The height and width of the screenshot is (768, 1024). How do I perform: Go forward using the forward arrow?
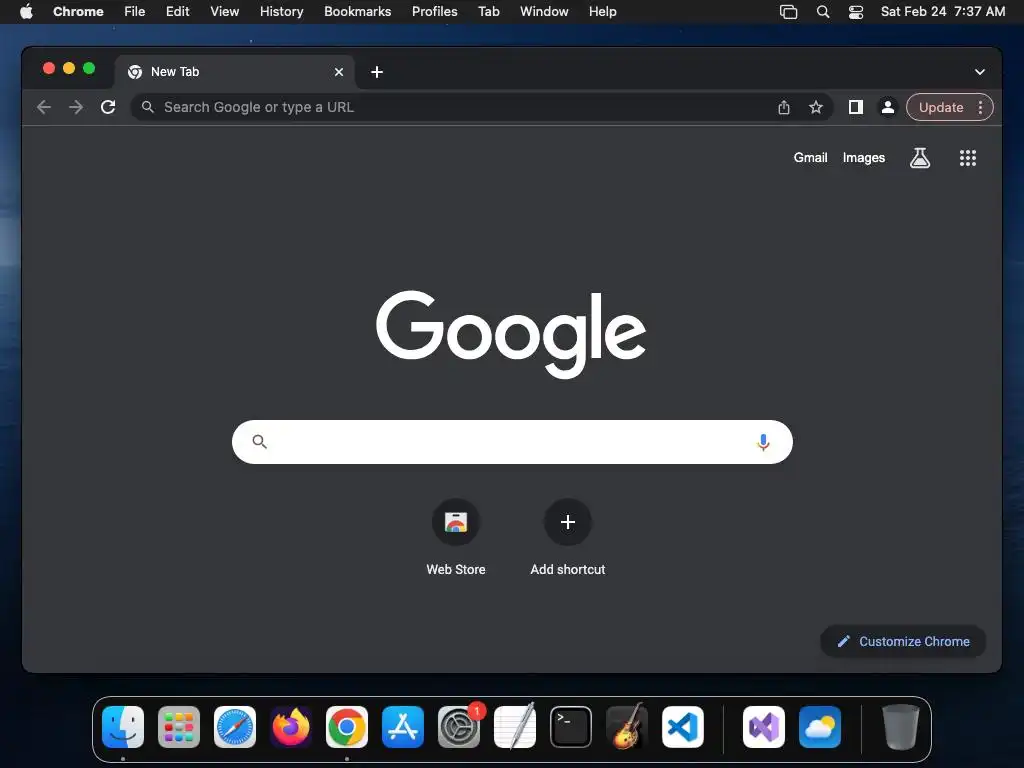click(x=76, y=107)
